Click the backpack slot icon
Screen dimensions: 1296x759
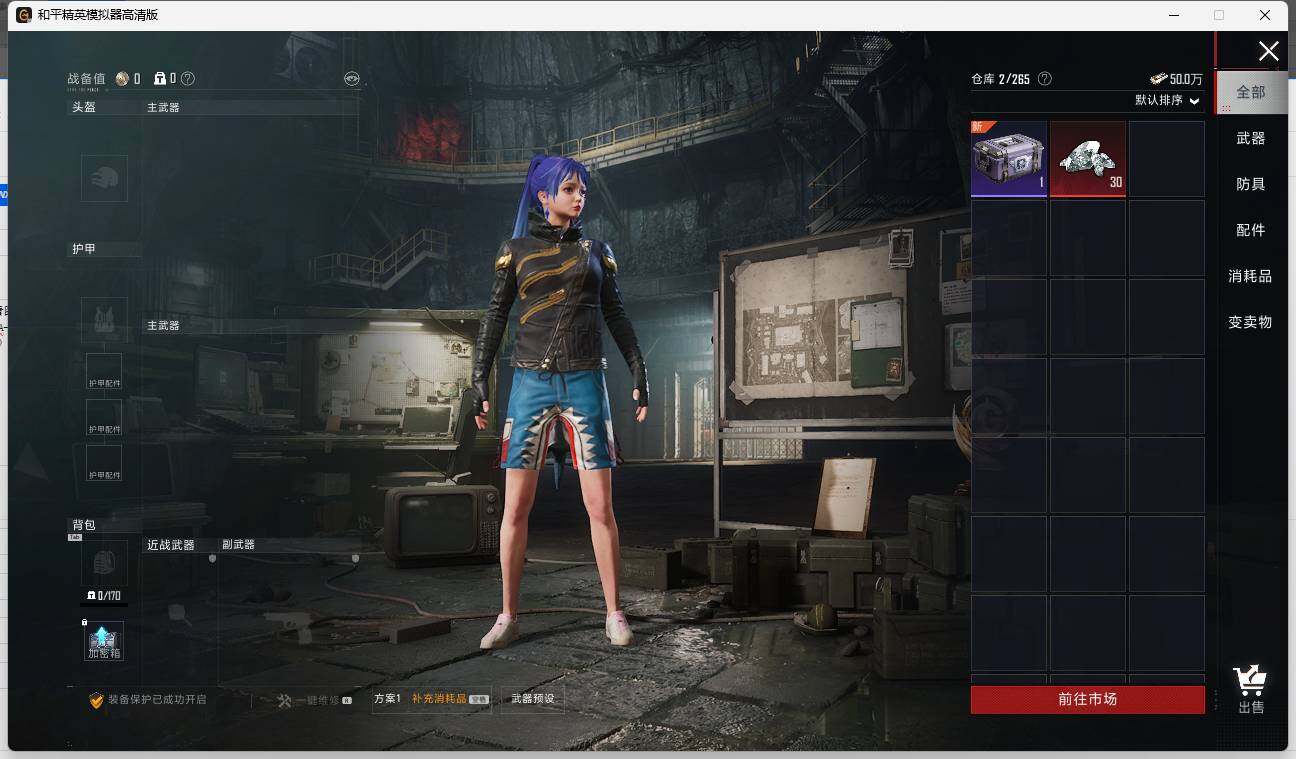pyautogui.click(x=104, y=563)
